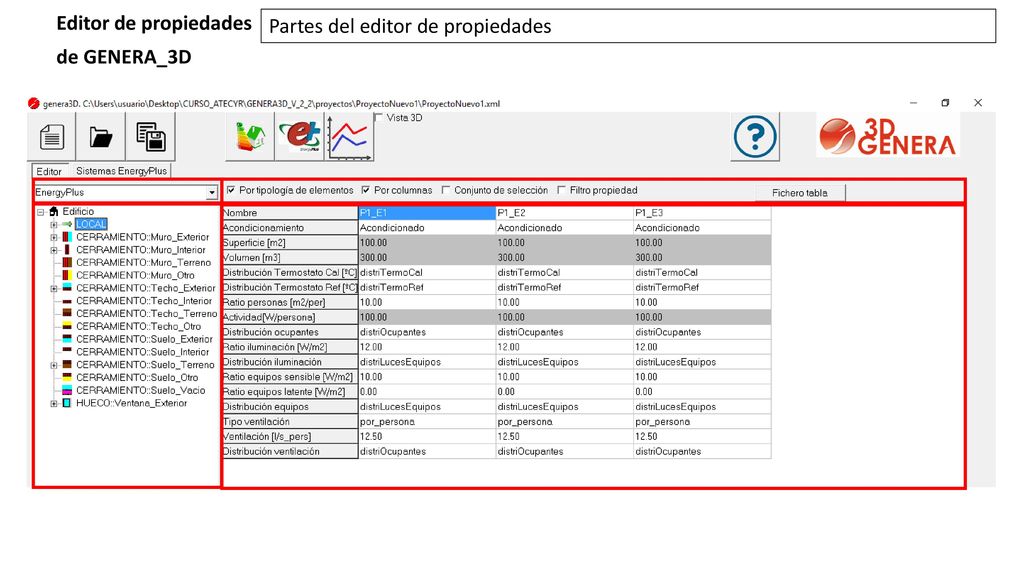Click the P1_E2 por_persona cell
Viewport: 1024px width, 576px height.
pos(564,421)
